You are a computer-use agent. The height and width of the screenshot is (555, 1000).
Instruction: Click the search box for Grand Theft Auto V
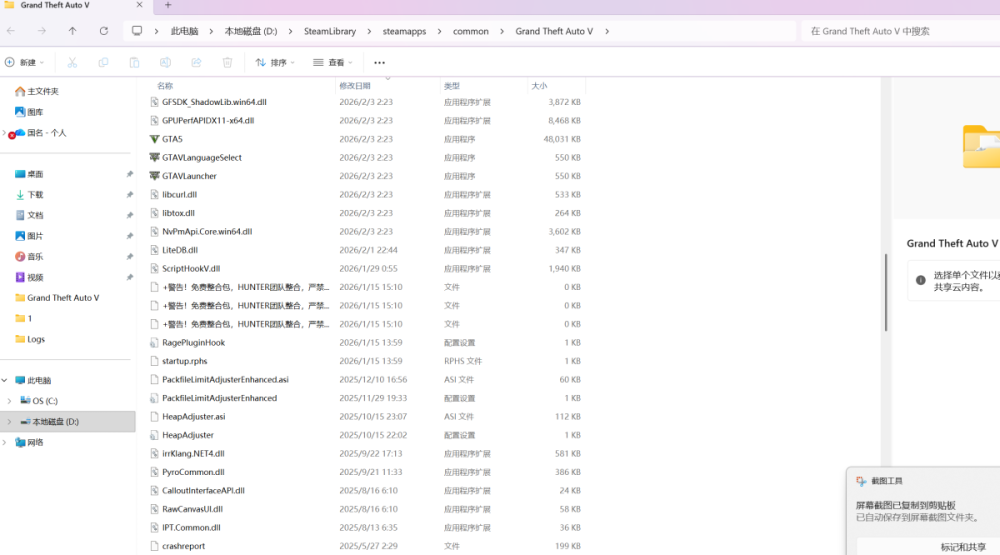click(900, 31)
